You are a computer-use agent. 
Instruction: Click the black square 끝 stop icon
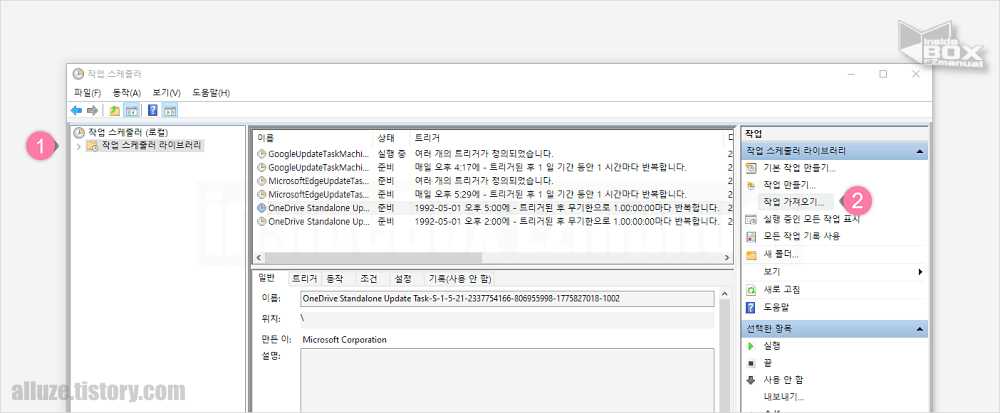751,363
